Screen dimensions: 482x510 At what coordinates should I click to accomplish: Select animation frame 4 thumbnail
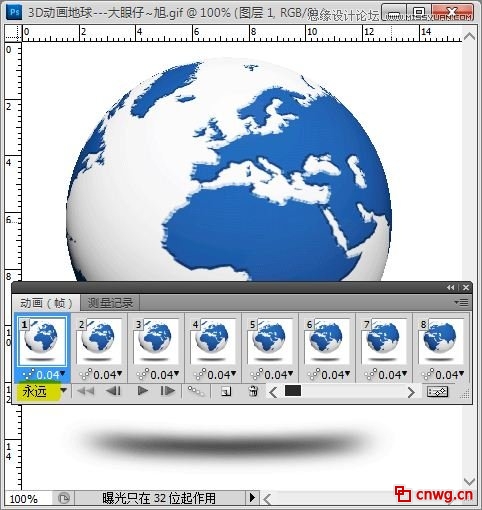[213, 341]
